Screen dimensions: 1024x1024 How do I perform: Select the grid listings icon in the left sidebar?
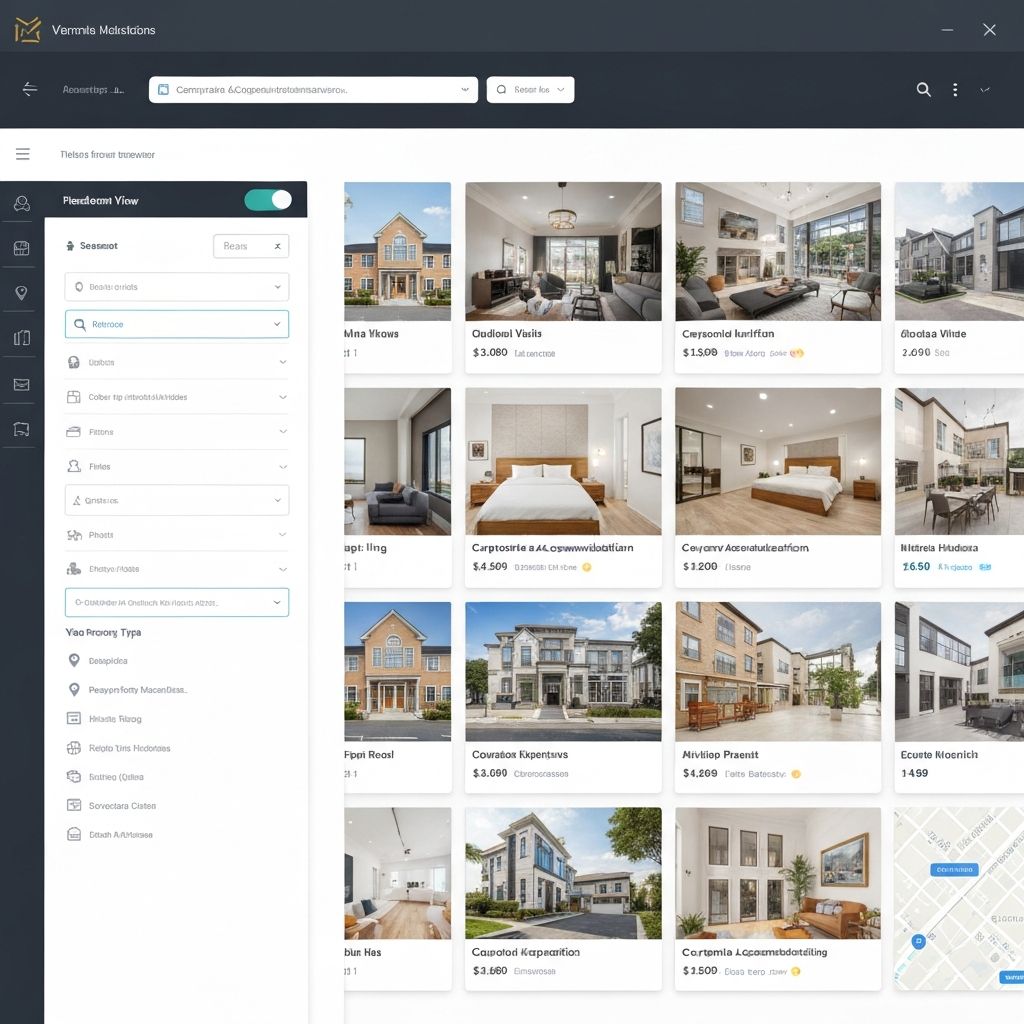[x=20, y=246]
